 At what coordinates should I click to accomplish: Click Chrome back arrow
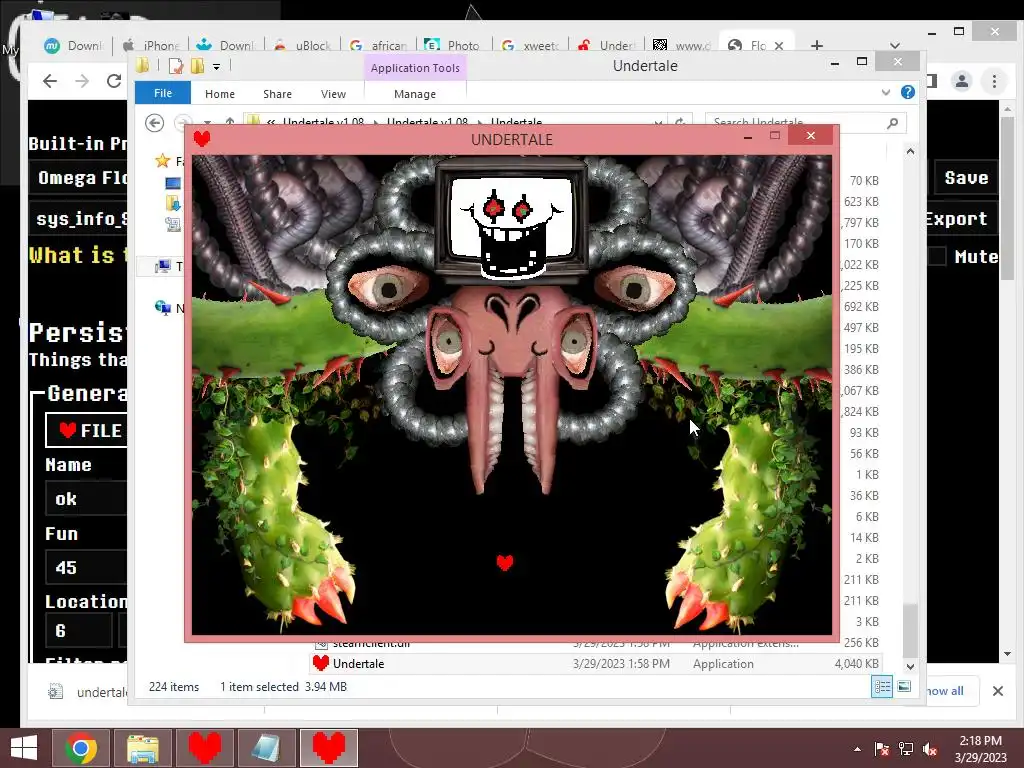click(50, 81)
